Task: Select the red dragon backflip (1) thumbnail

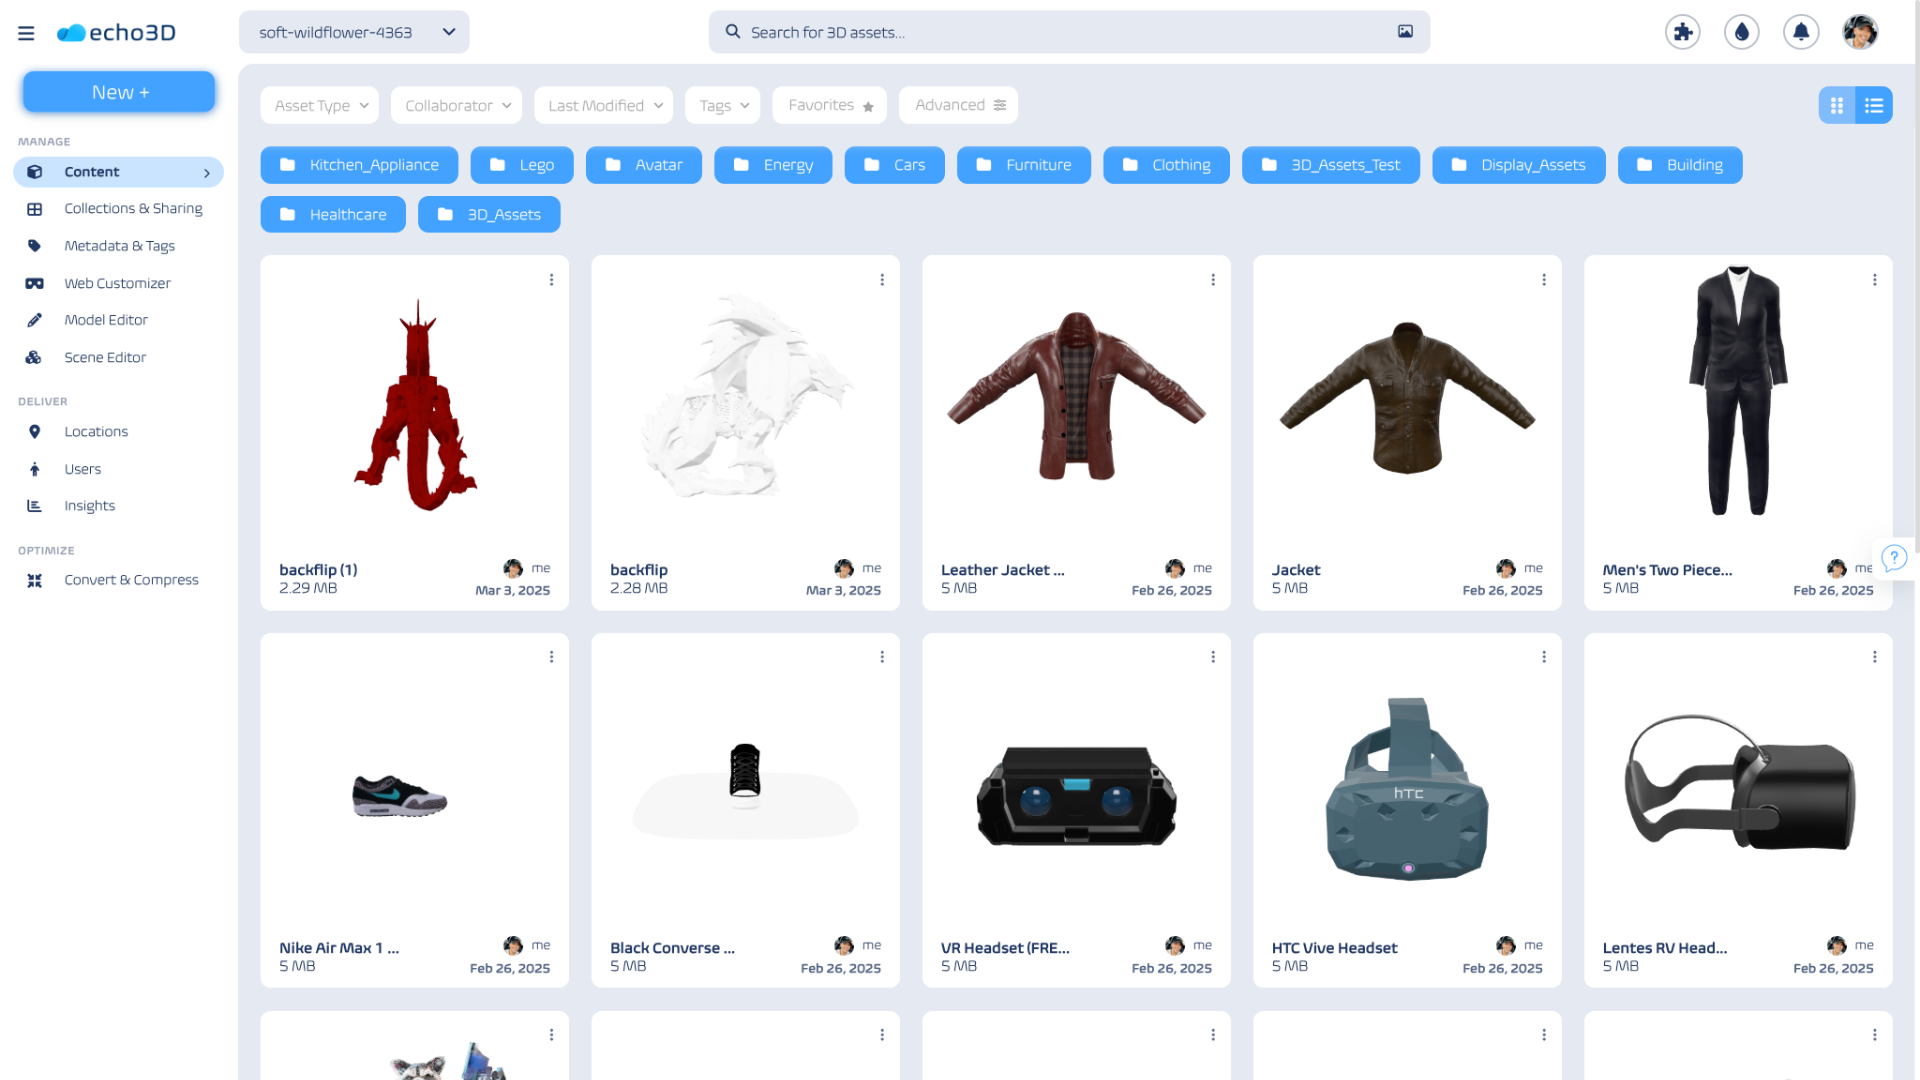Action: [x=415, y=405]
